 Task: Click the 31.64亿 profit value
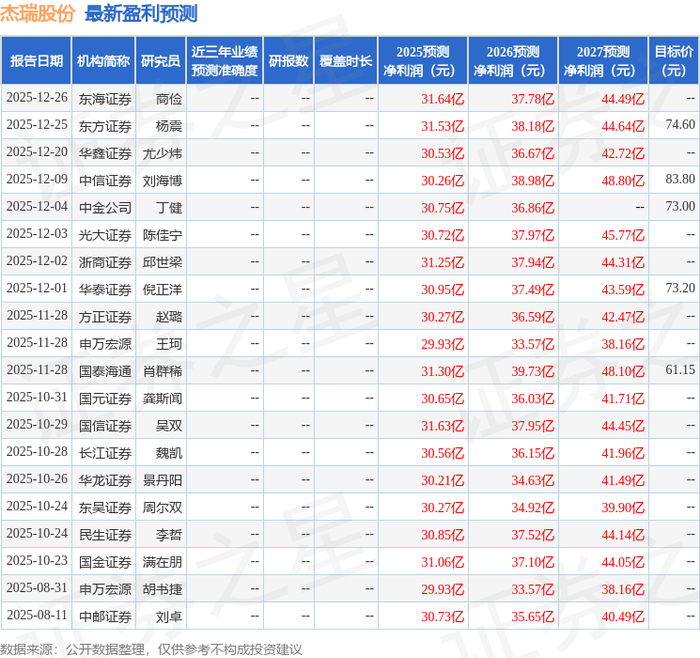click(x=442, y=99)
